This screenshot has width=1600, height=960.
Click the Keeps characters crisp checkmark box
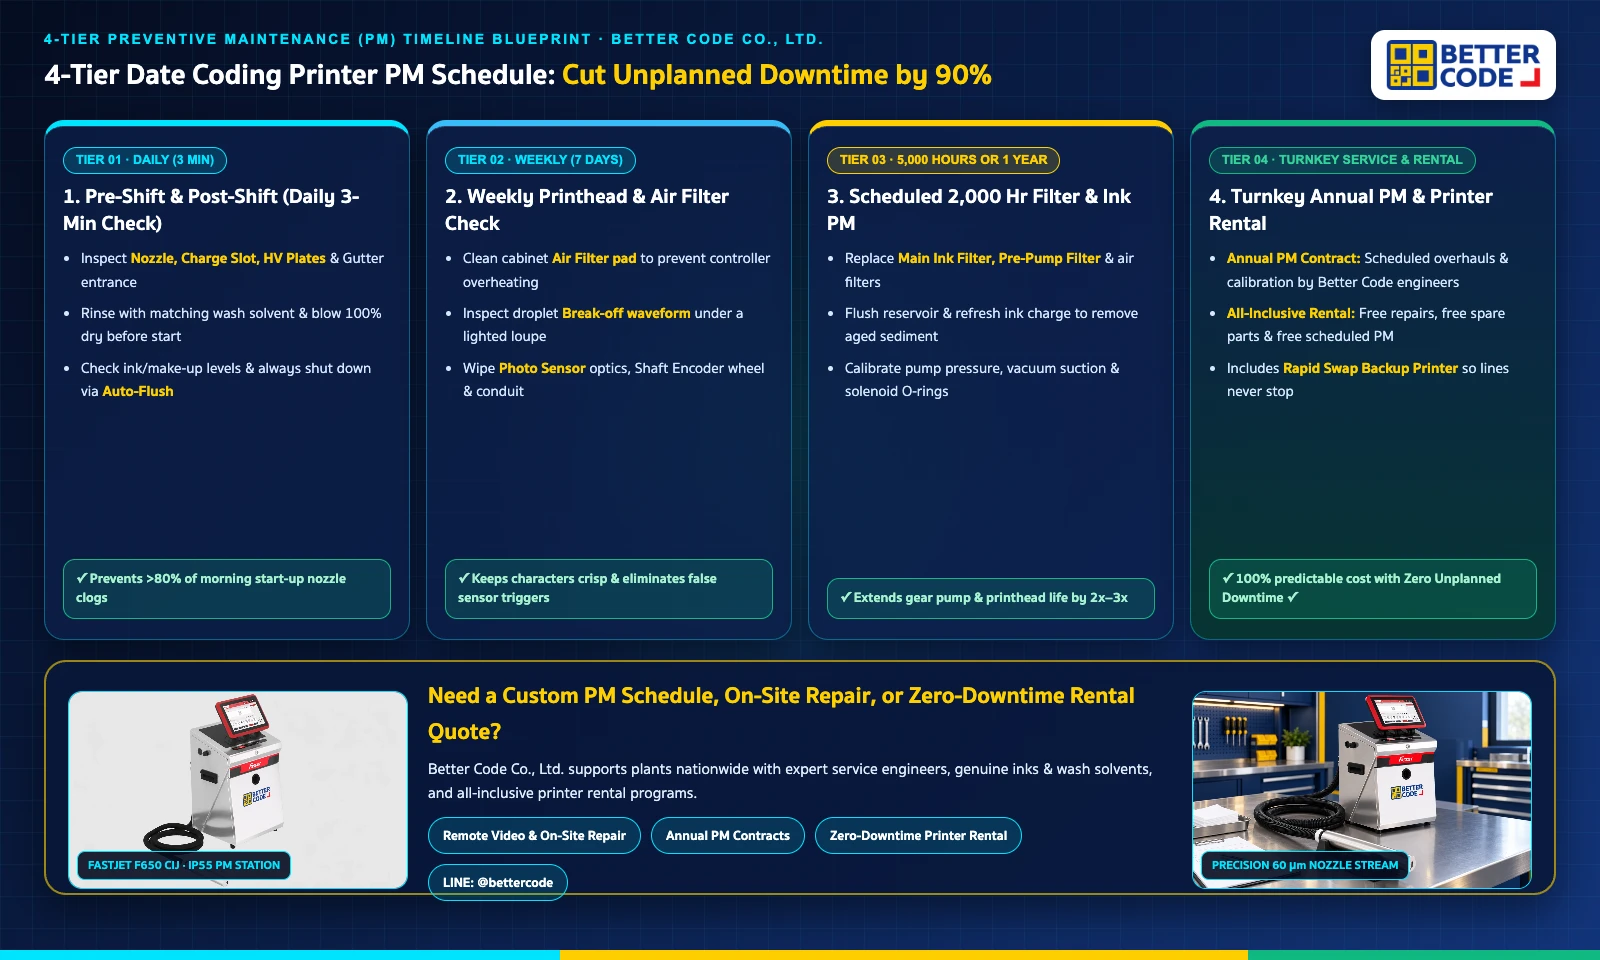pyautogui.click(x=609, y=589)
